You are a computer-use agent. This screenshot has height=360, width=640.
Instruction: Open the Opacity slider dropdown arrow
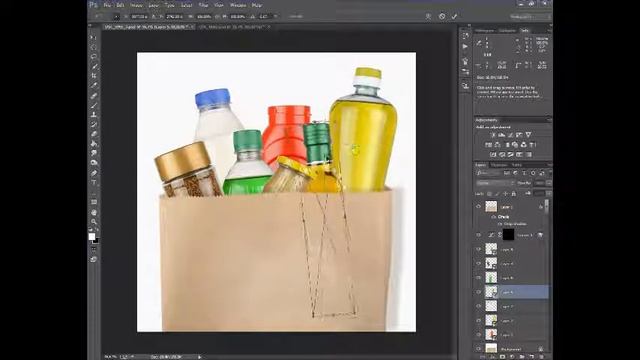tap(549, 183)
